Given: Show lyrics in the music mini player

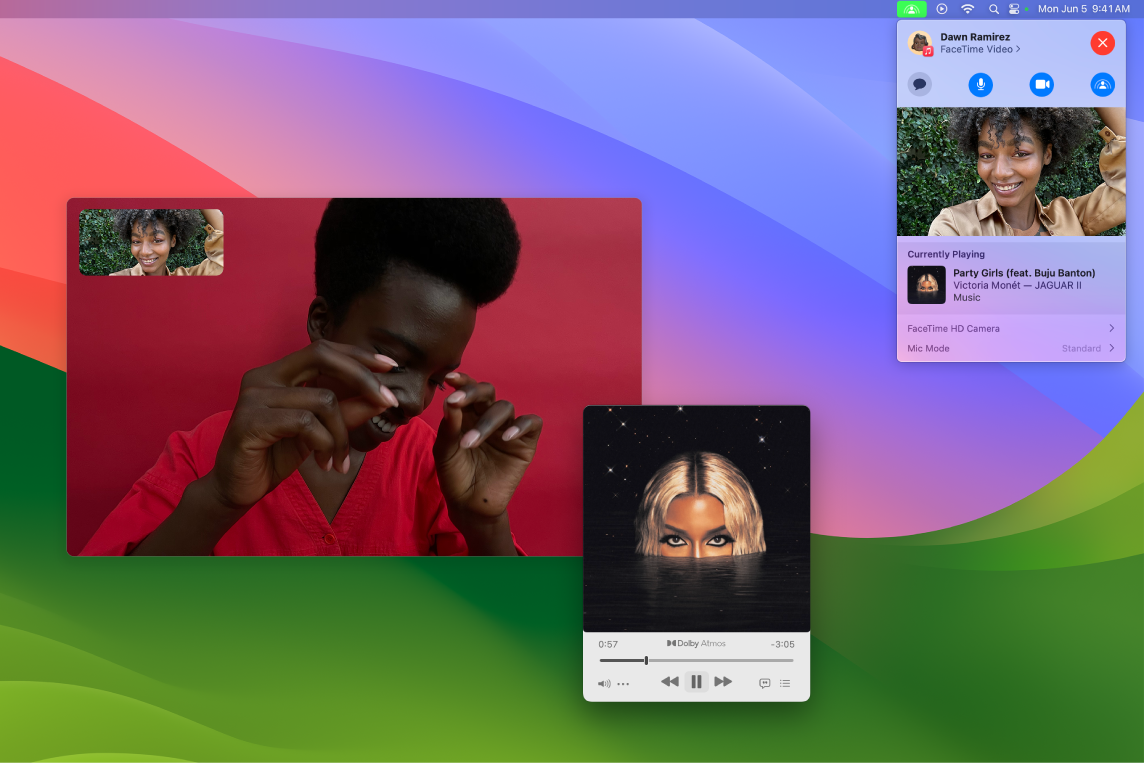Looking at the screenshot, I should coord(764,683).
